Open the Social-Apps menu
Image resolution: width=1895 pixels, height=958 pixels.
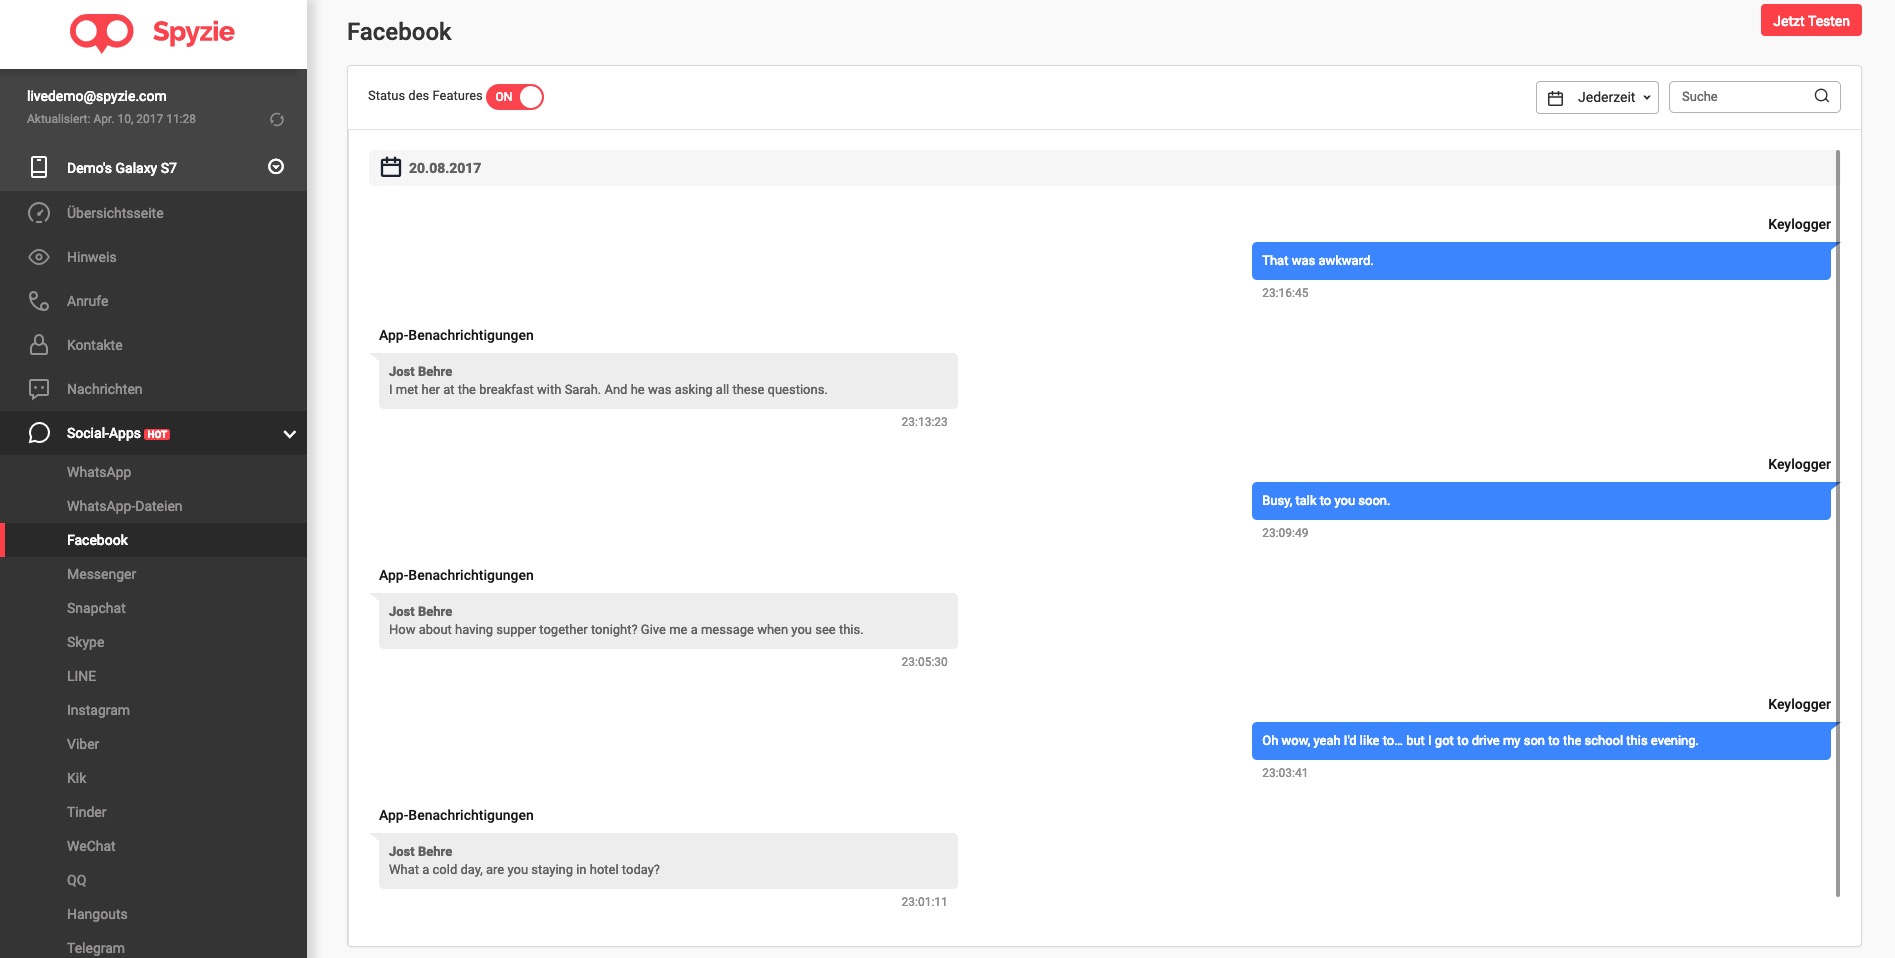click(153, 433)
